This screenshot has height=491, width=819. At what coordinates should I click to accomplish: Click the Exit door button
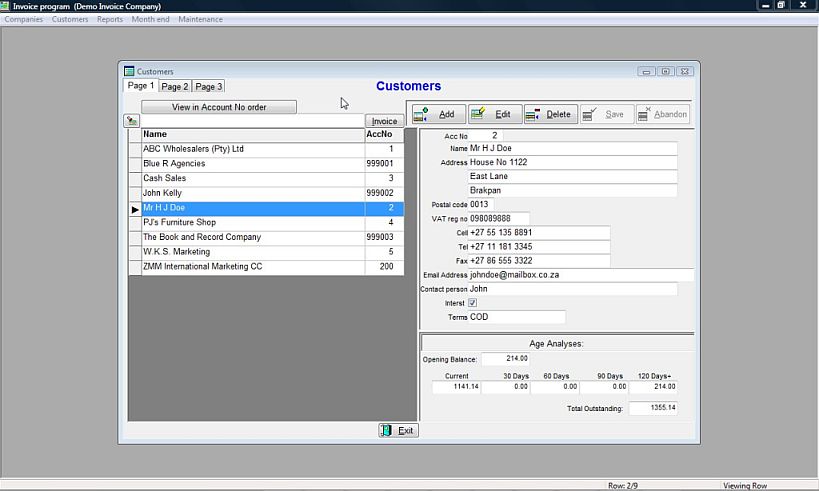coord(398,430)
